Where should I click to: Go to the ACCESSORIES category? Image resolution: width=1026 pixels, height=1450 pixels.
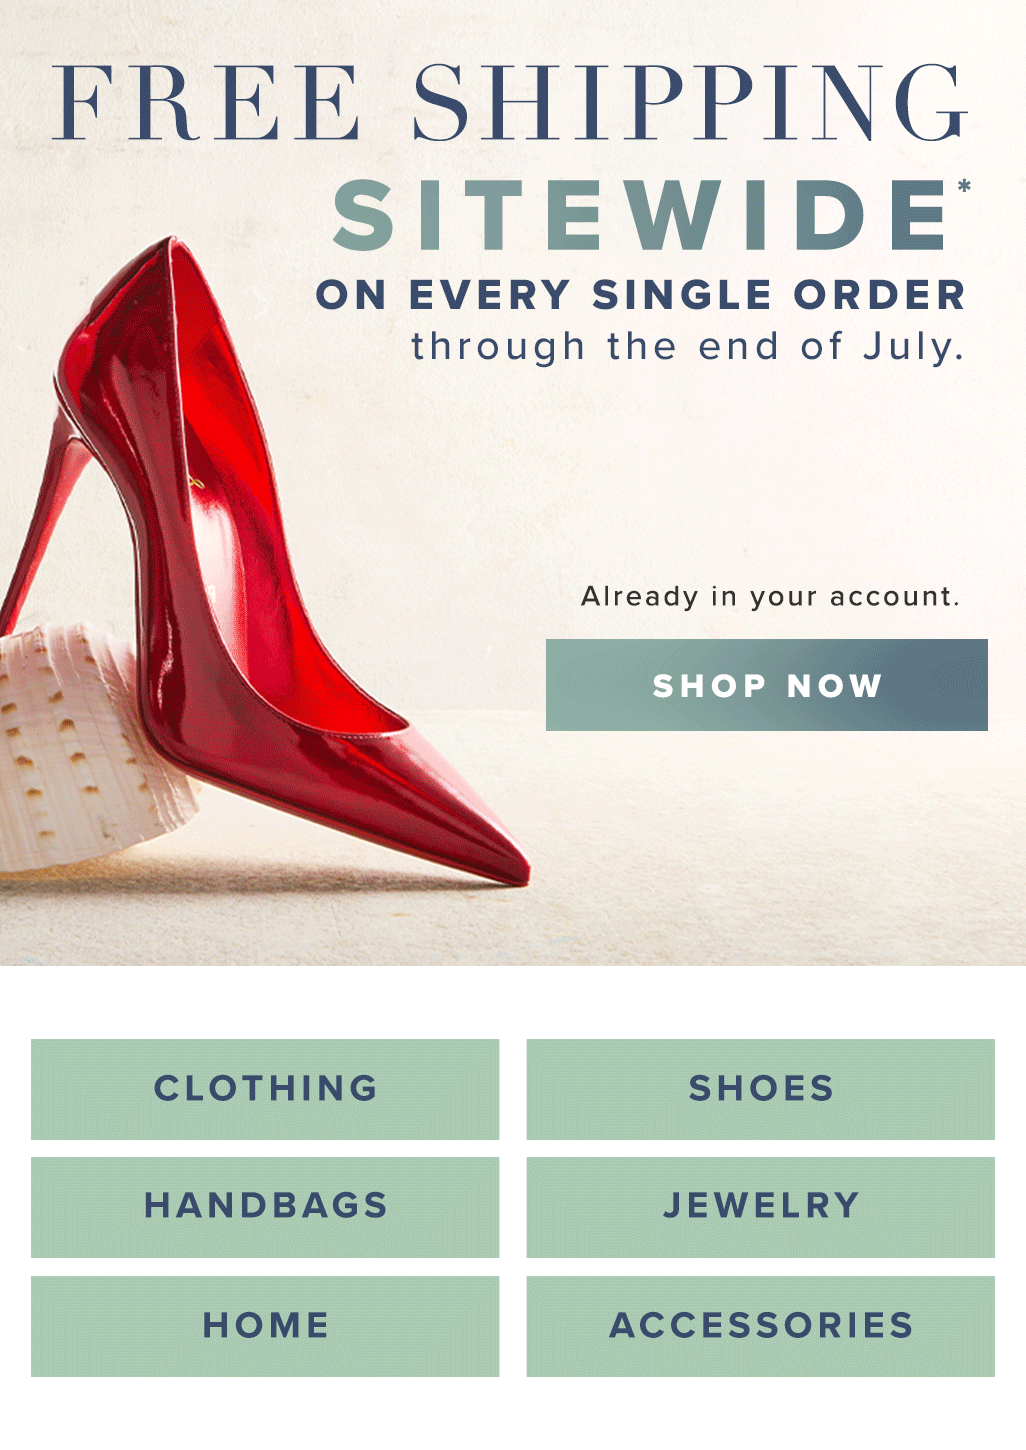point(761,1326)
